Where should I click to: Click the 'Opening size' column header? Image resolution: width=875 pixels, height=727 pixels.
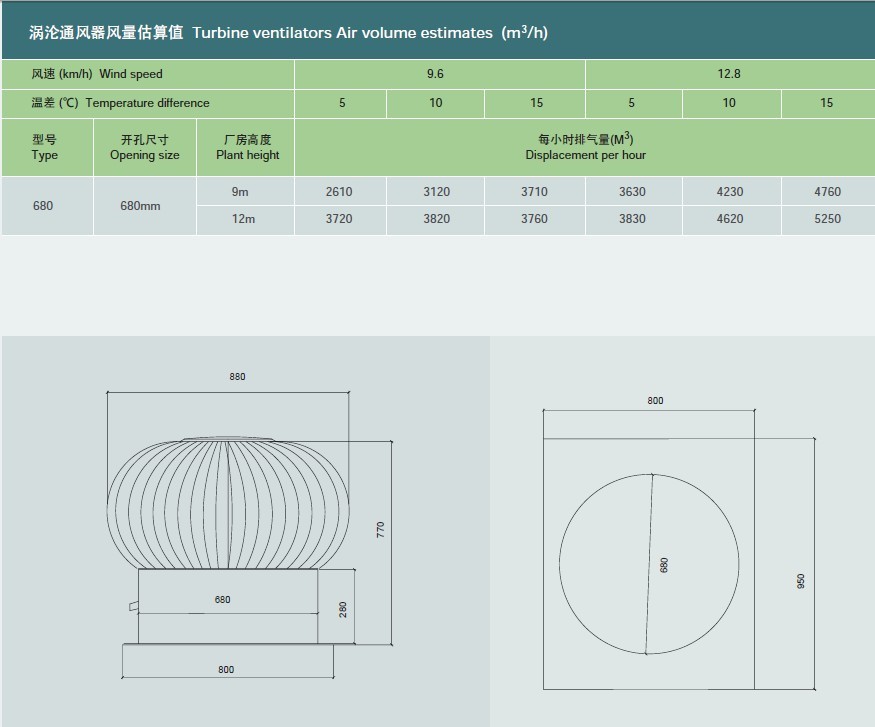145,147
